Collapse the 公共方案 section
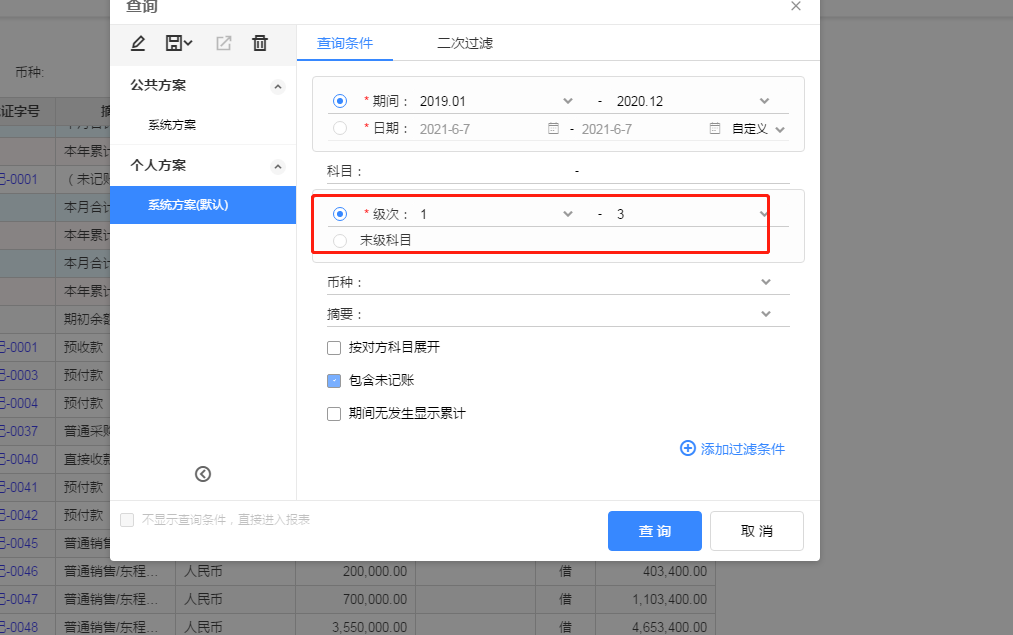 click(x=278, y=87)
